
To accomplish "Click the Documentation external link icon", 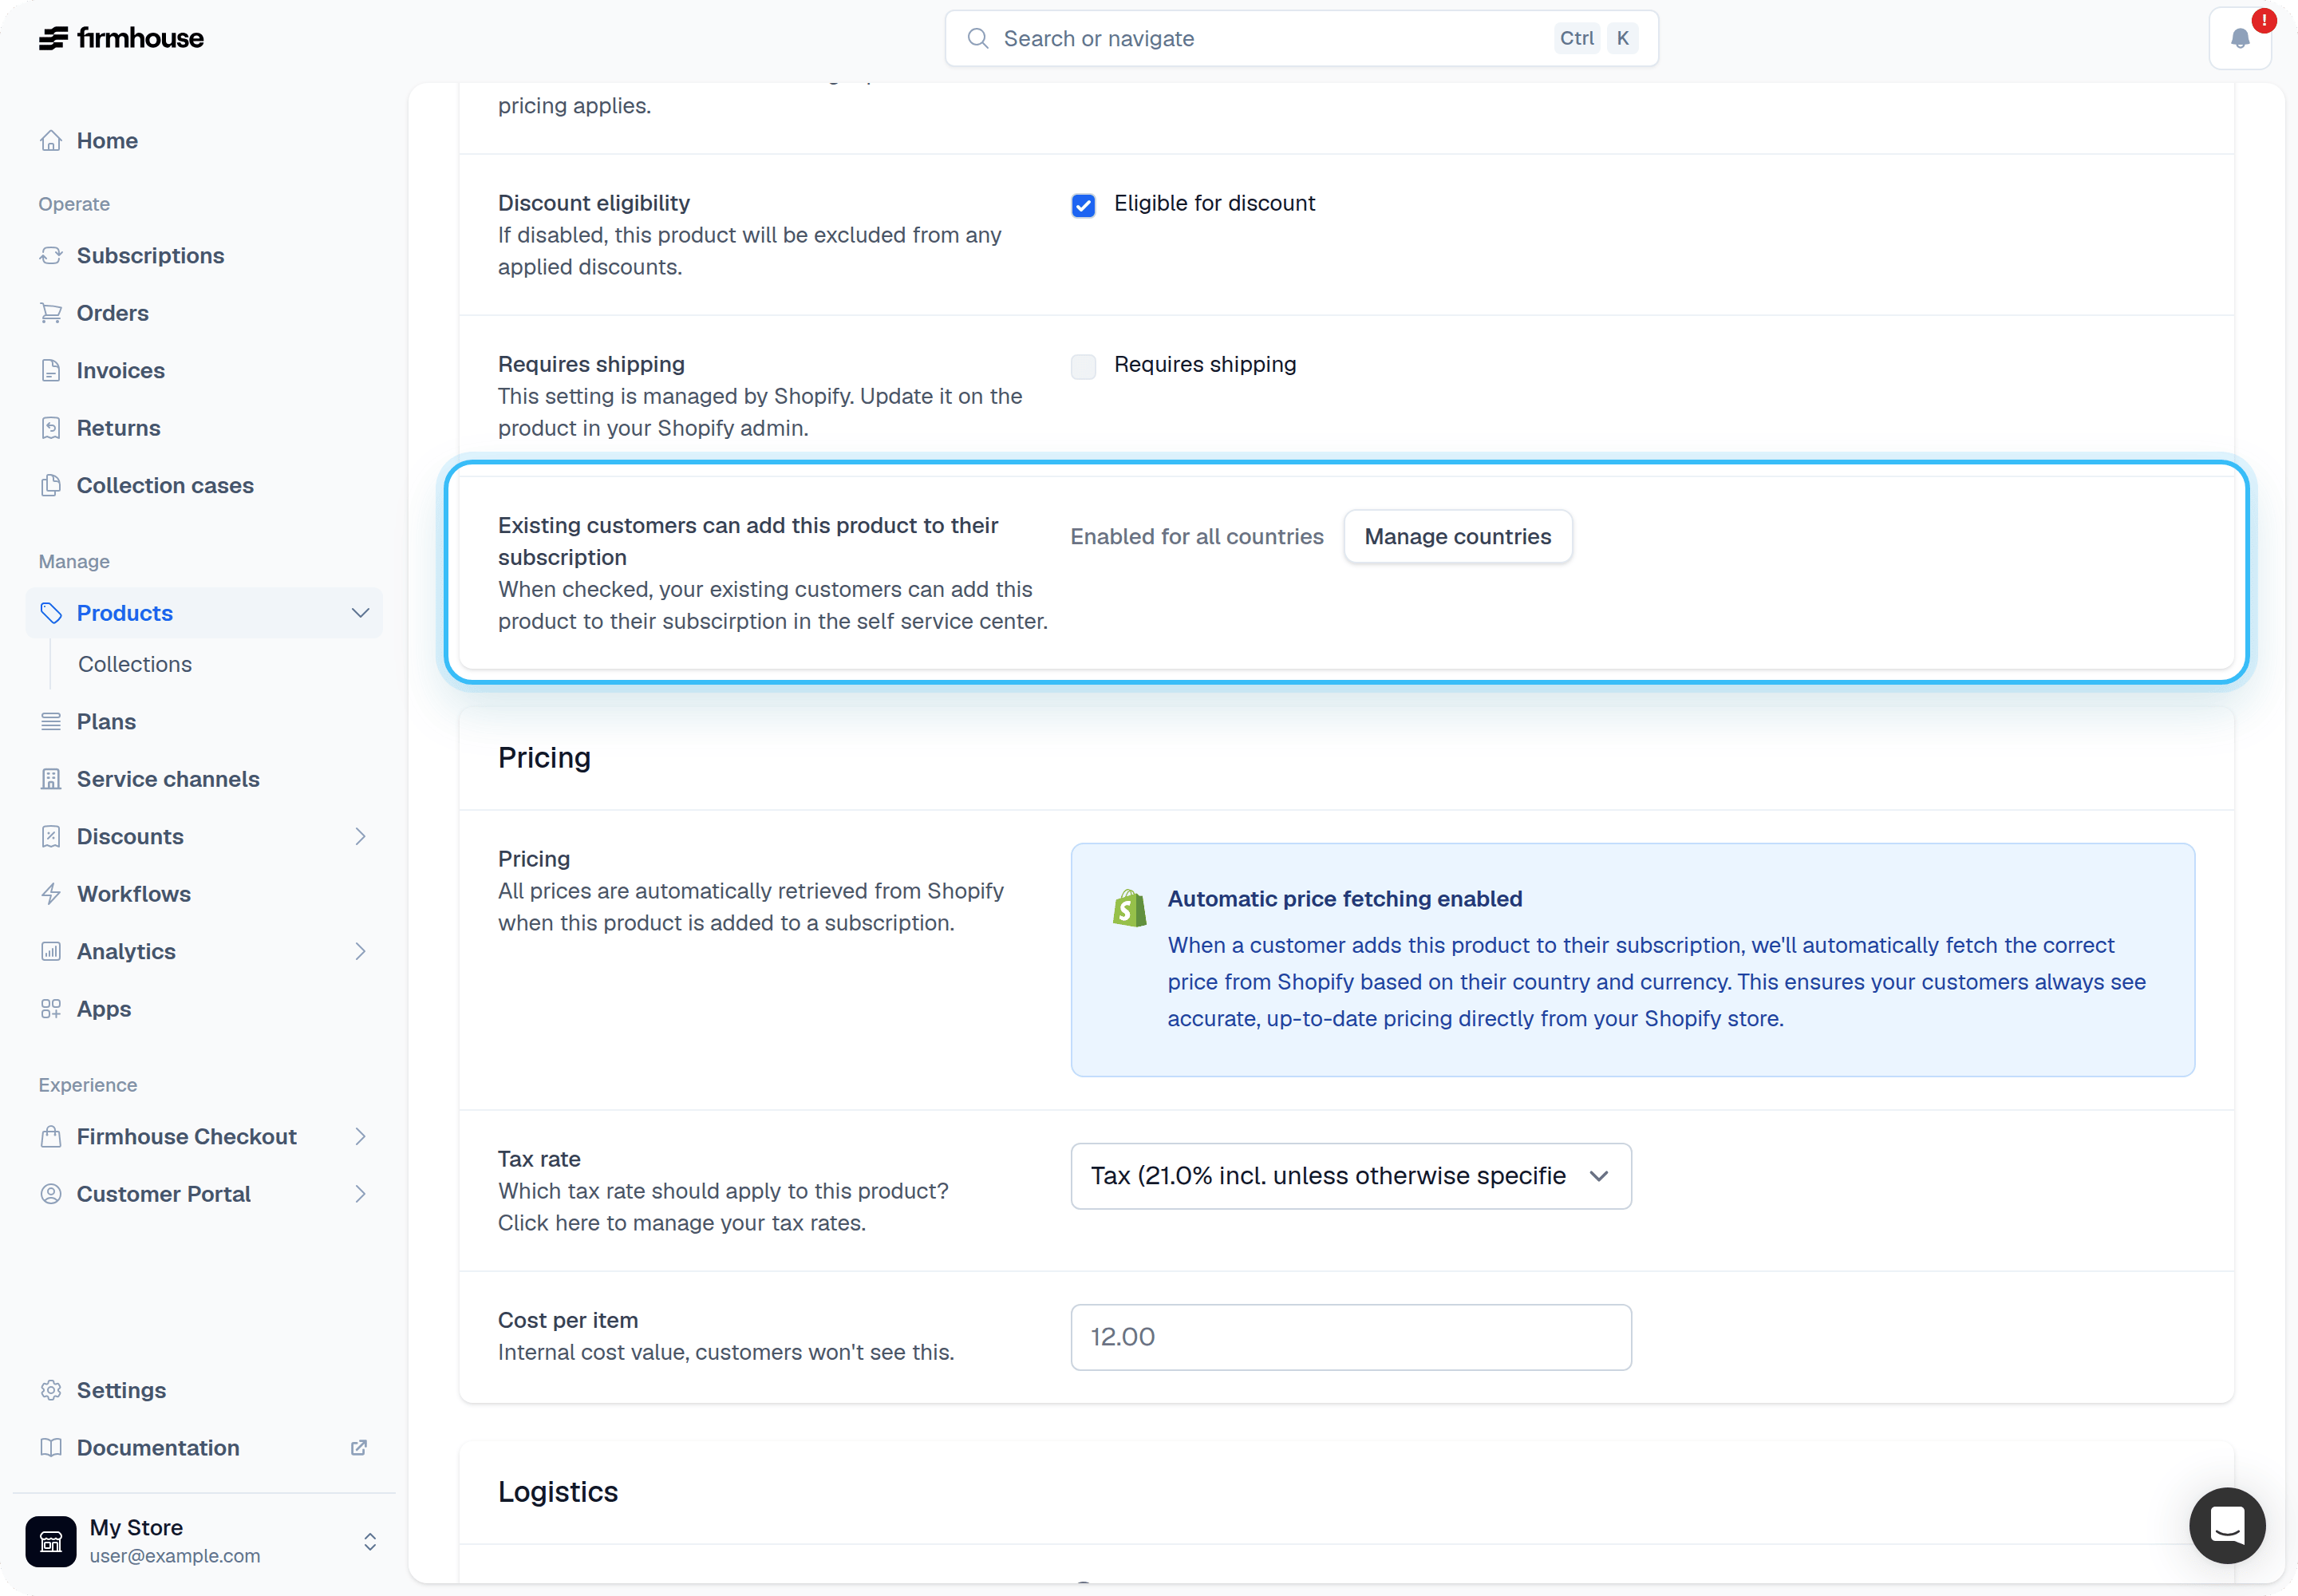I will pyautogui.click(x=359, y=1448).
